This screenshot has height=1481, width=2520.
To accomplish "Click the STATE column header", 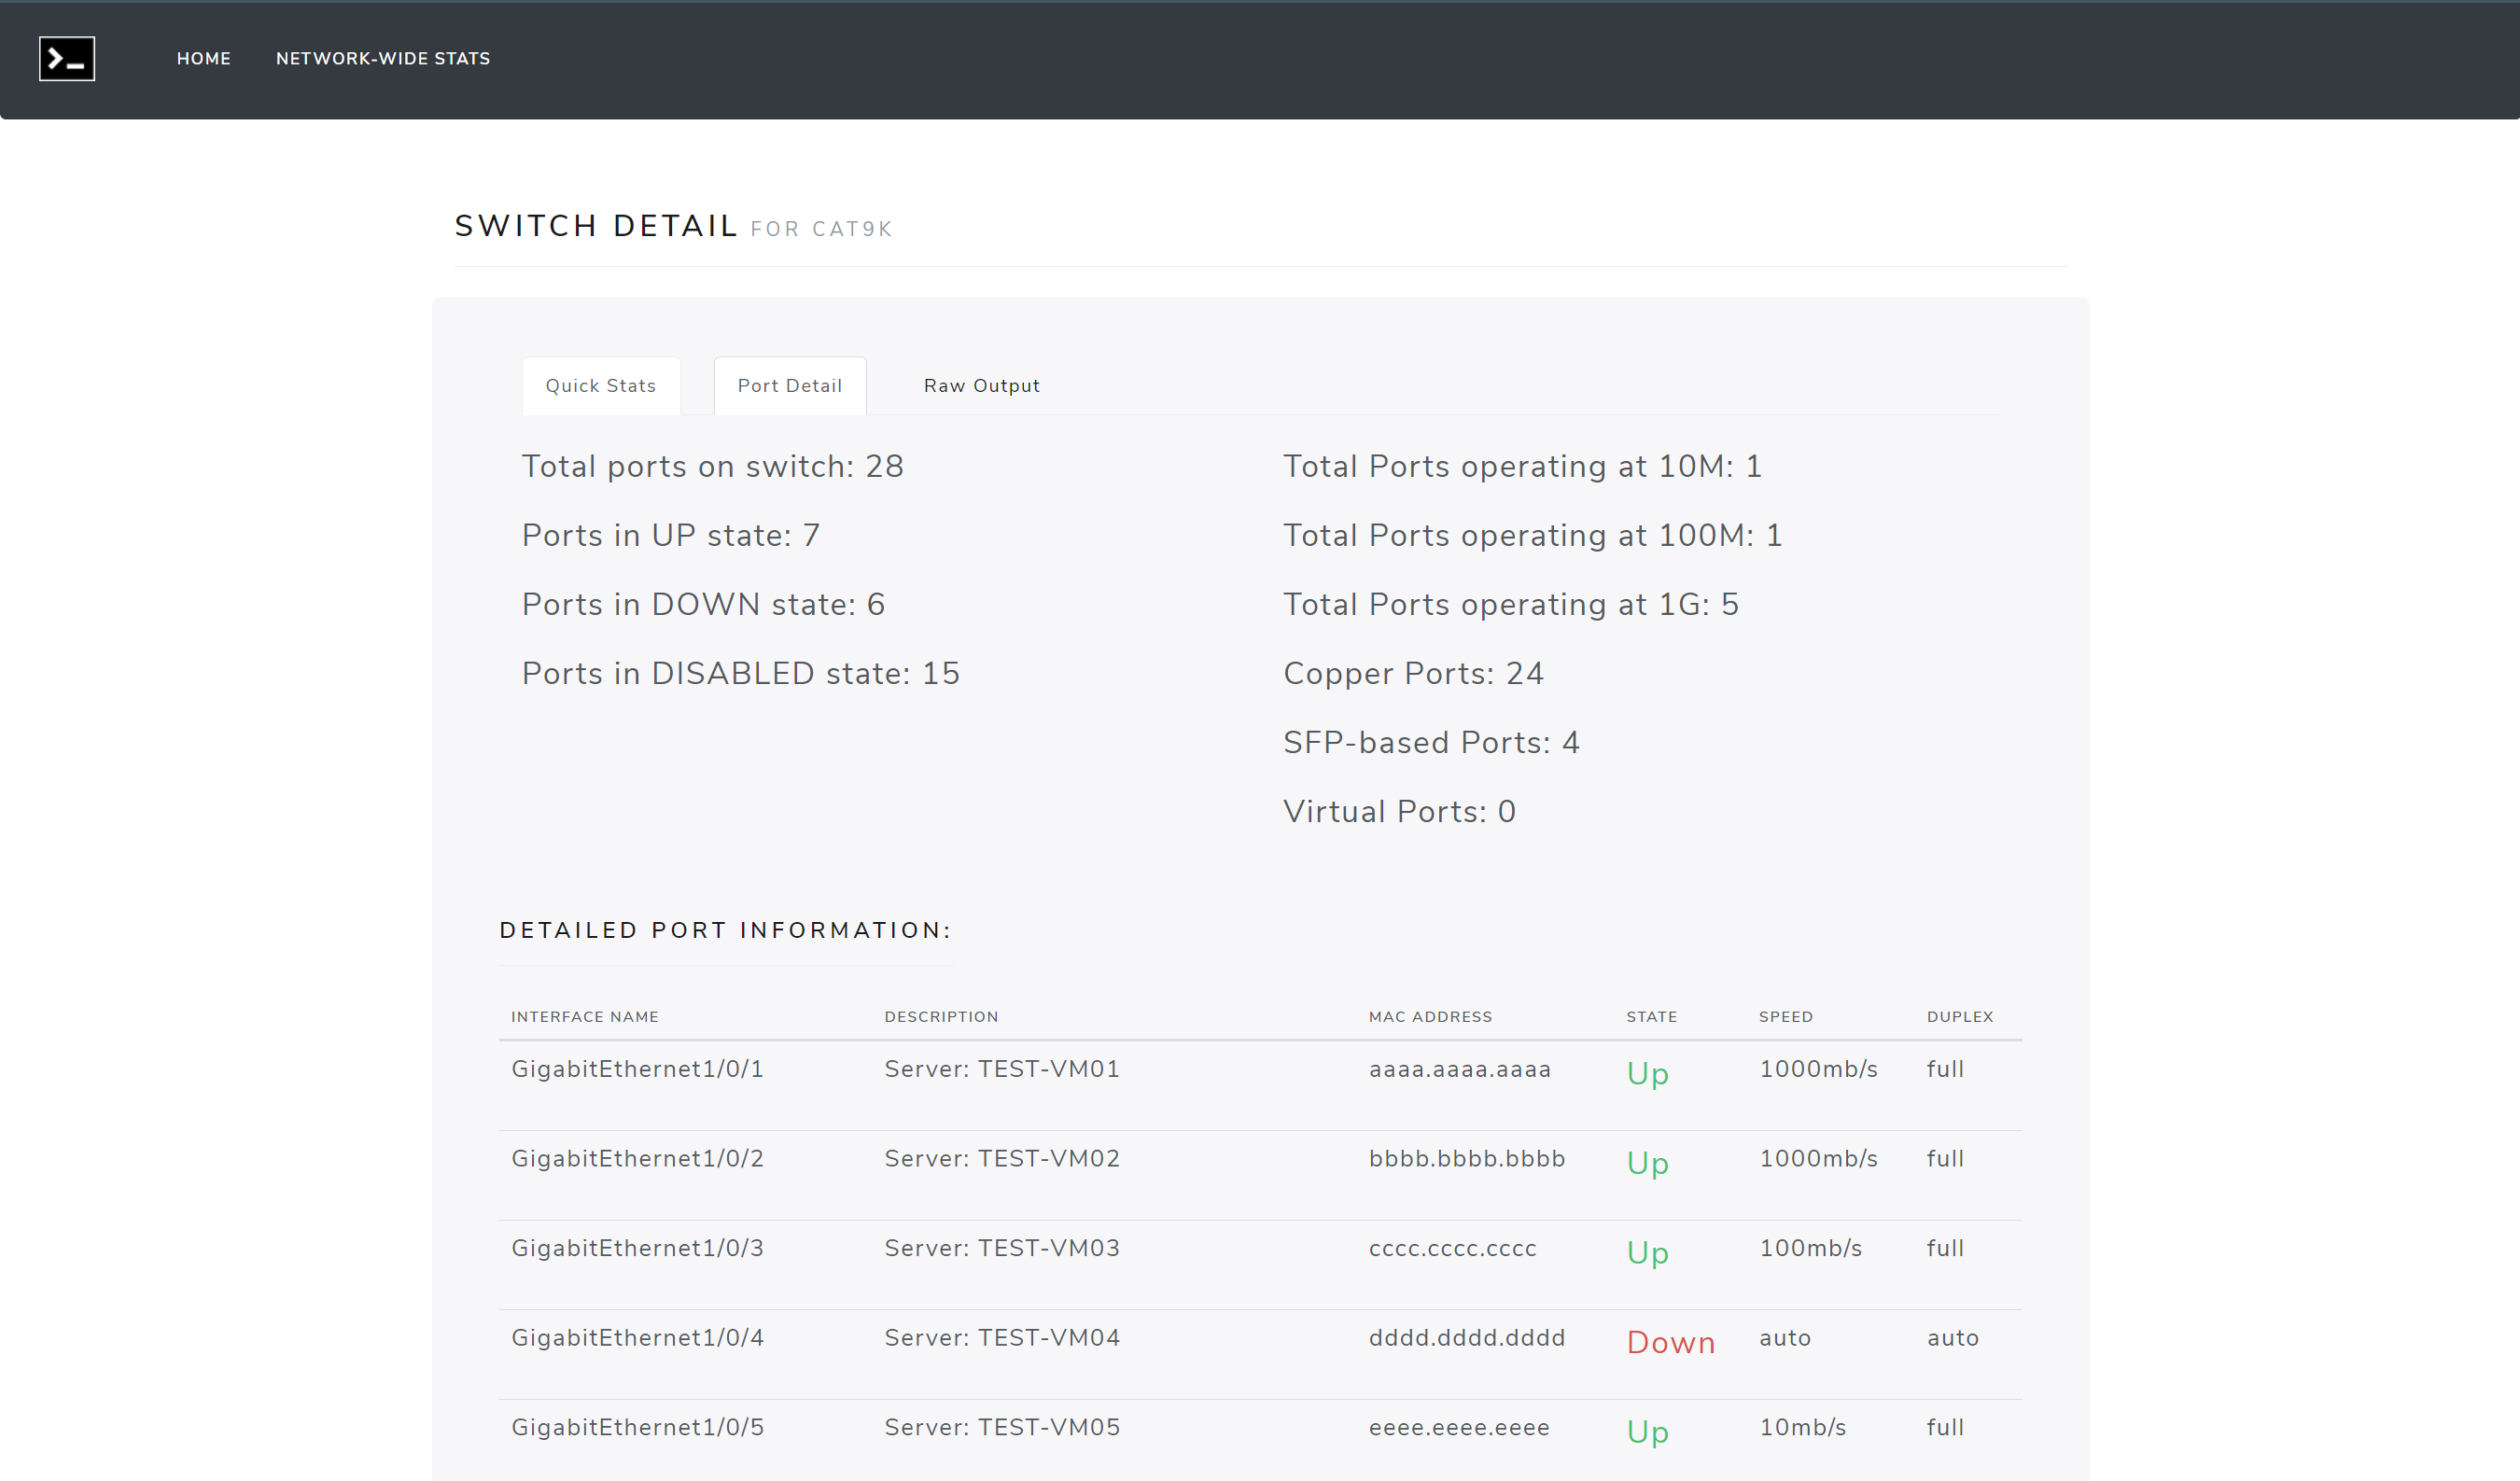I will click(x=1652, y=1017).
